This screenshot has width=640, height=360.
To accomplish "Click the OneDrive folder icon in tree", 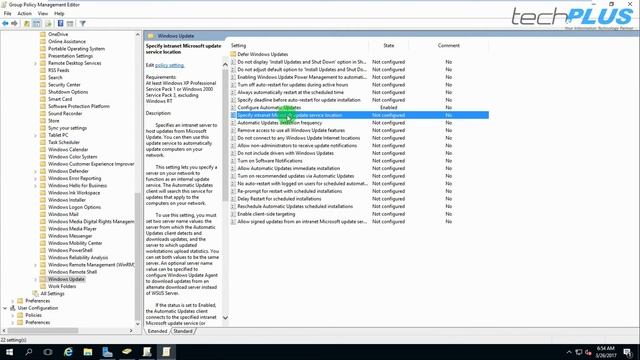I will click(x=43, y=34).
